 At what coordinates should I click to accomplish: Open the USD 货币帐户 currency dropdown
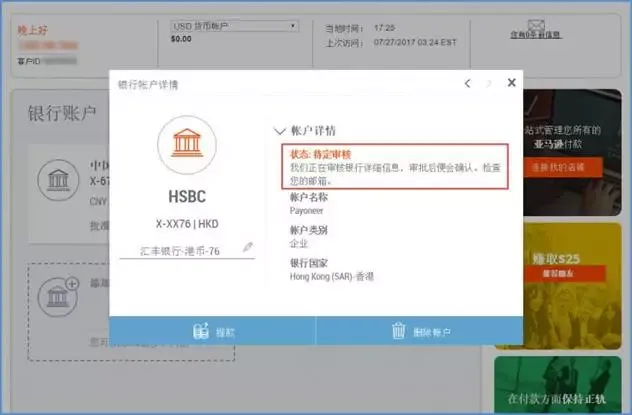click(234, 26)
